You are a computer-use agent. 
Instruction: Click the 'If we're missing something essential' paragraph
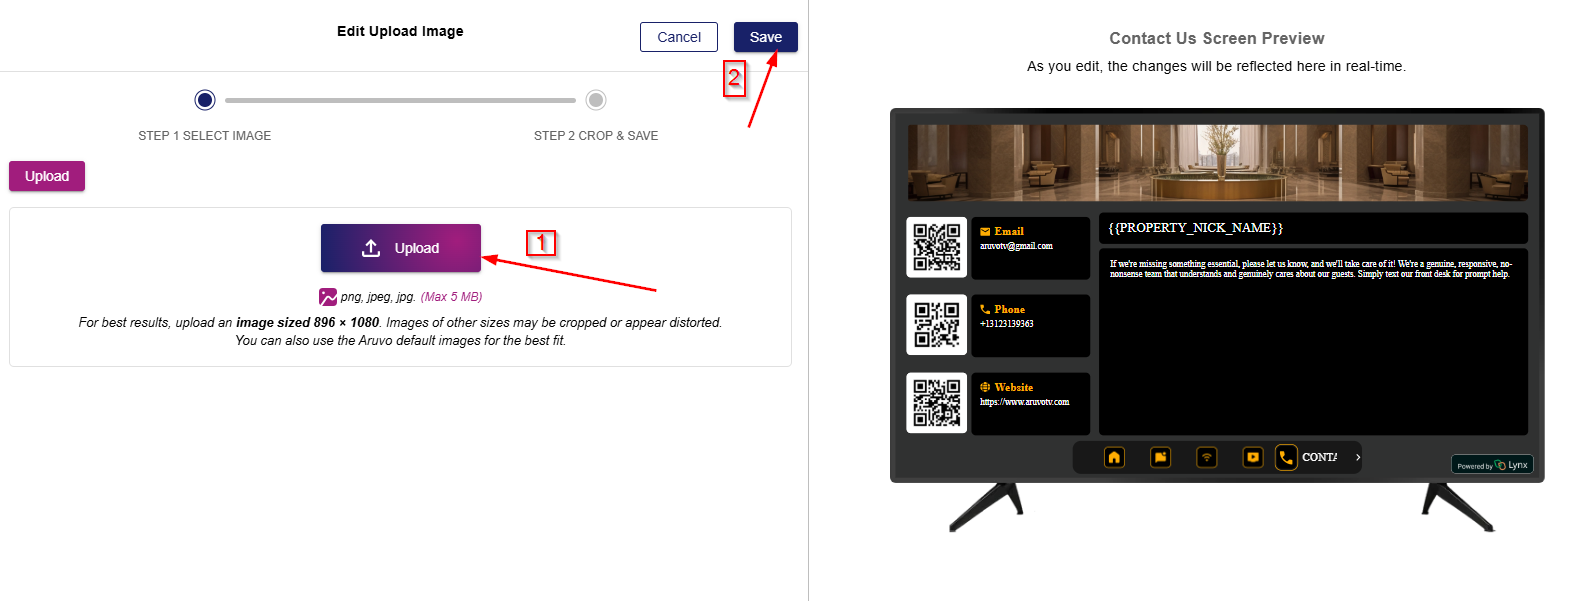1311,269
